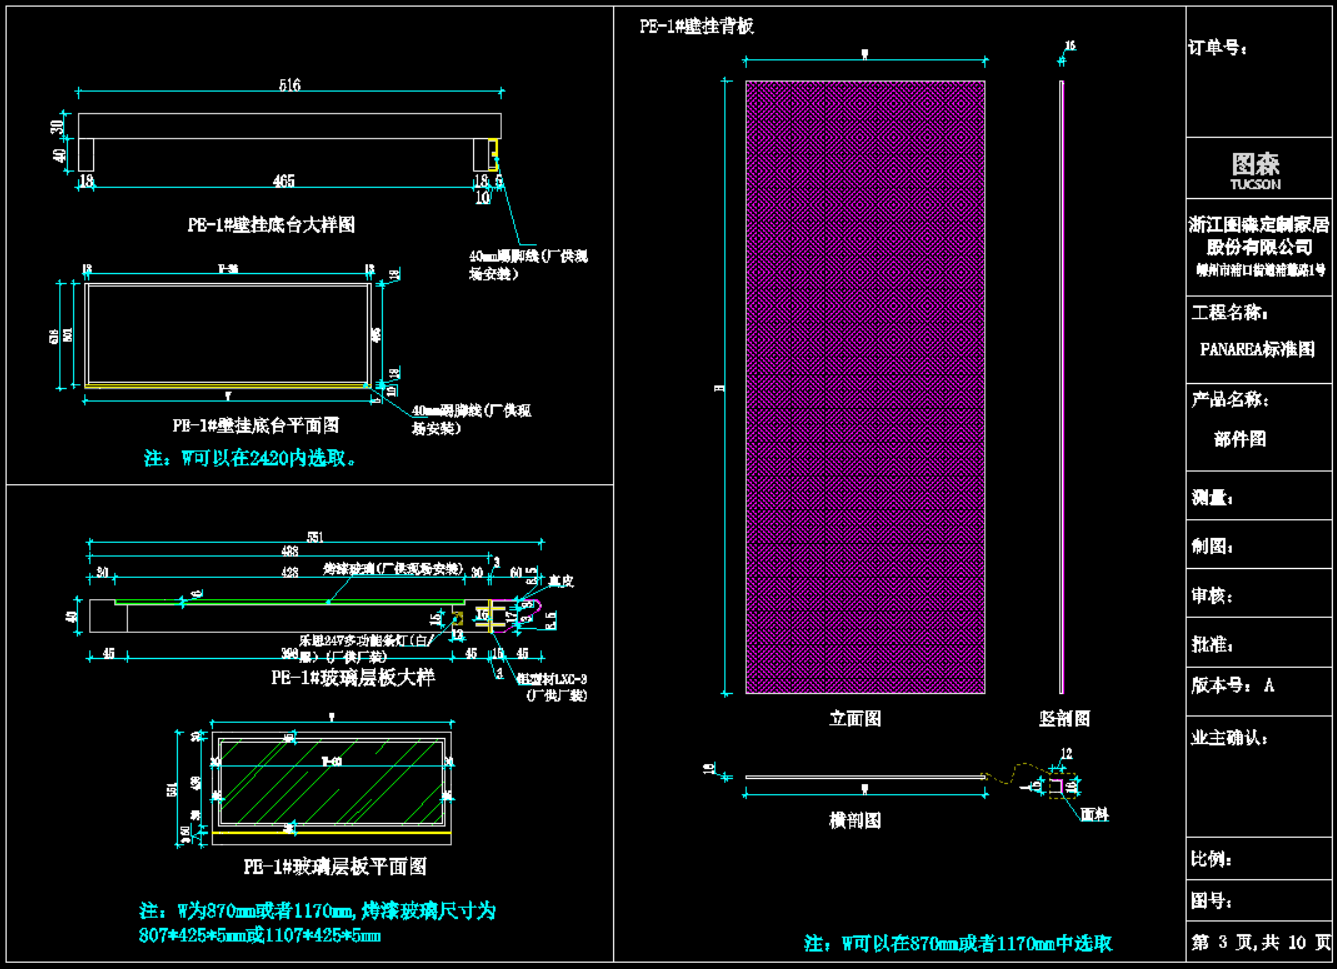The width and height of the screenshot is (1337, 969).
Task: Select the PE-1#壁挂底台平面图 title text
Action: [256, 426]
